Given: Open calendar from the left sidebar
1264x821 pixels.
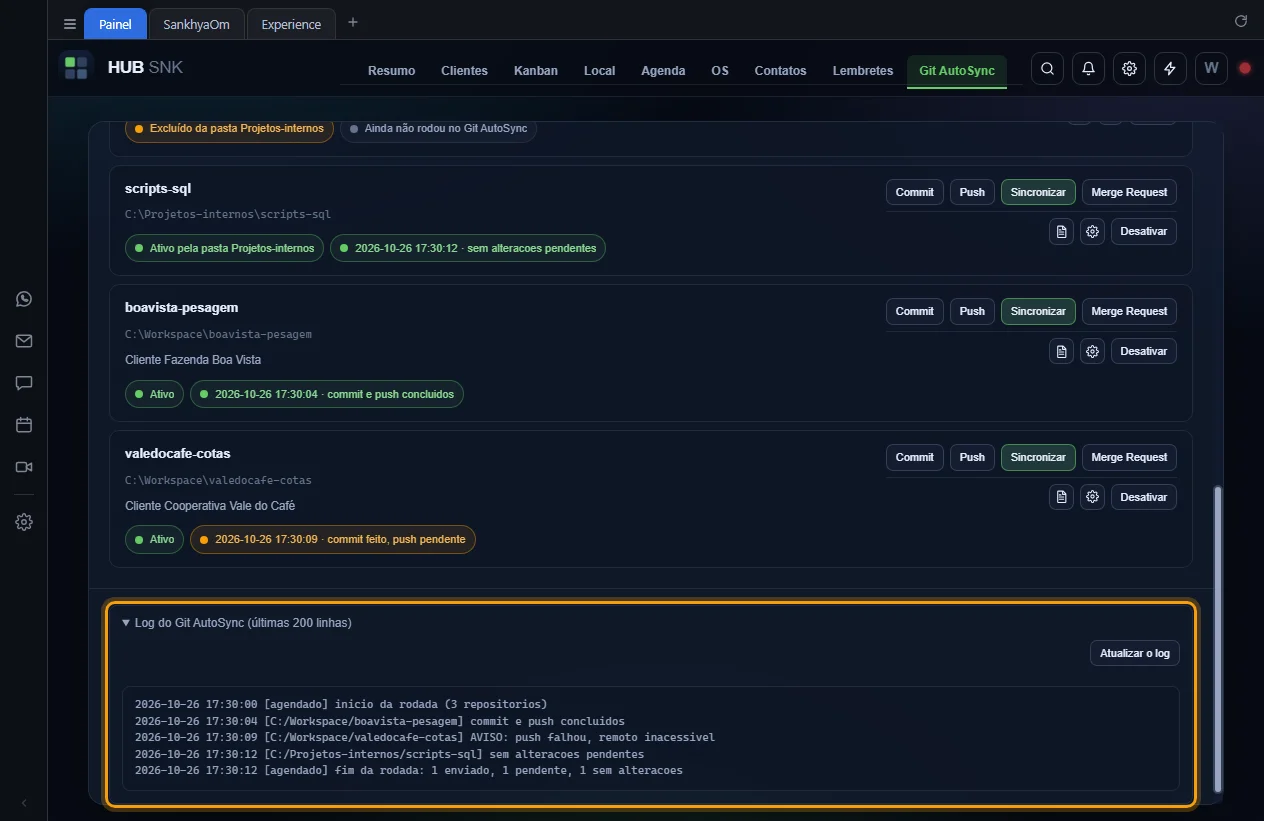Looking at the screenshot, I should tap(24, 425).
